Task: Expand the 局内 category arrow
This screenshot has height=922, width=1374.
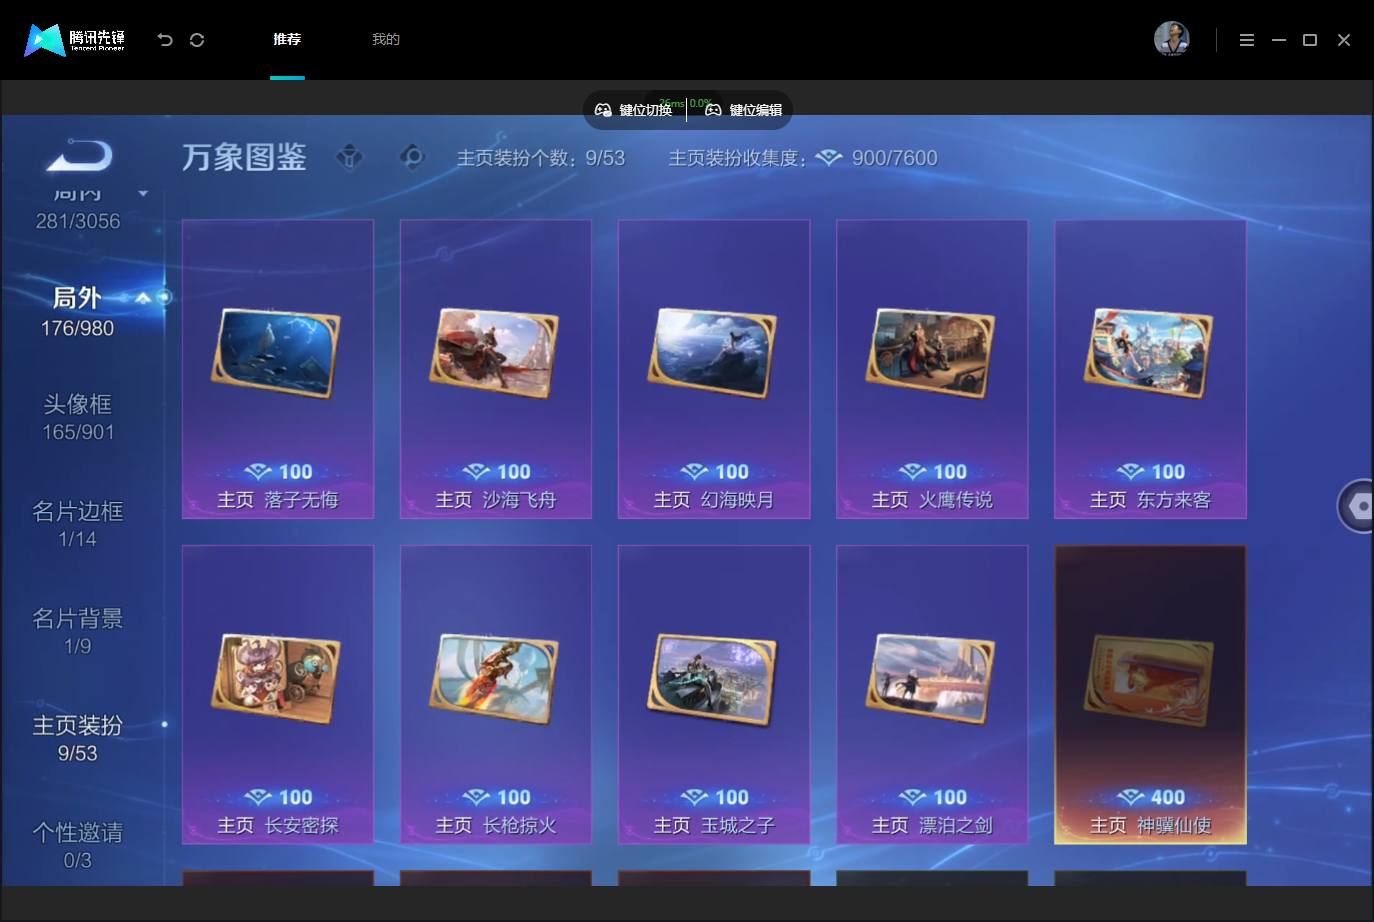Action: (143, 193)
